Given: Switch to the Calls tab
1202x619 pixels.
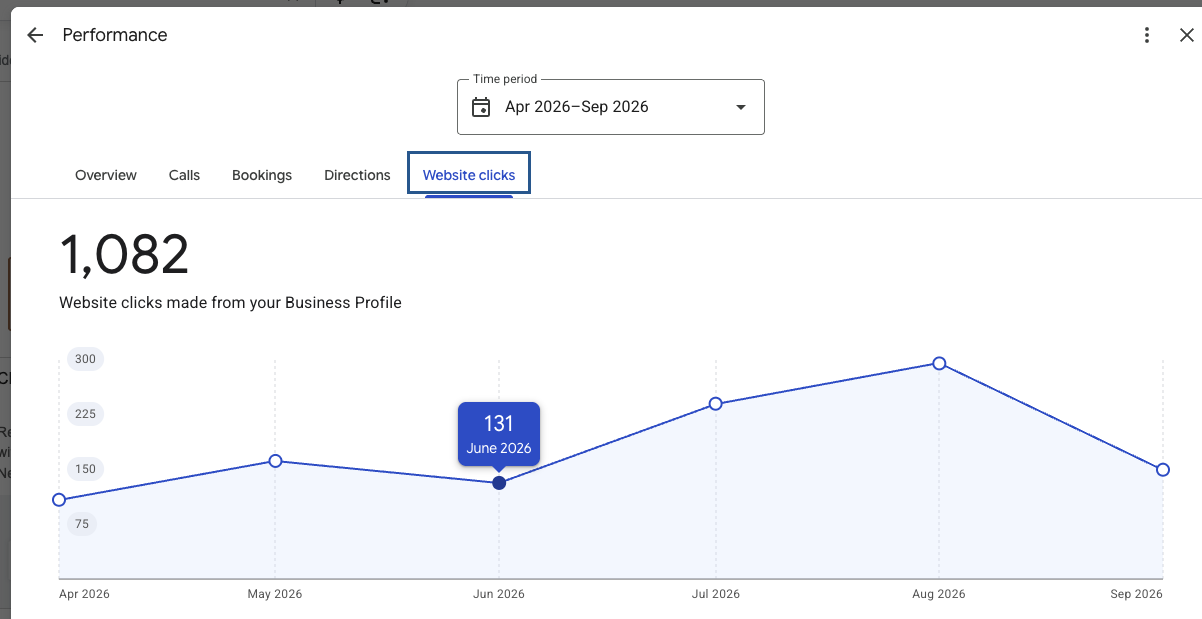Looking at the screenshot, I should pos(184,175).
